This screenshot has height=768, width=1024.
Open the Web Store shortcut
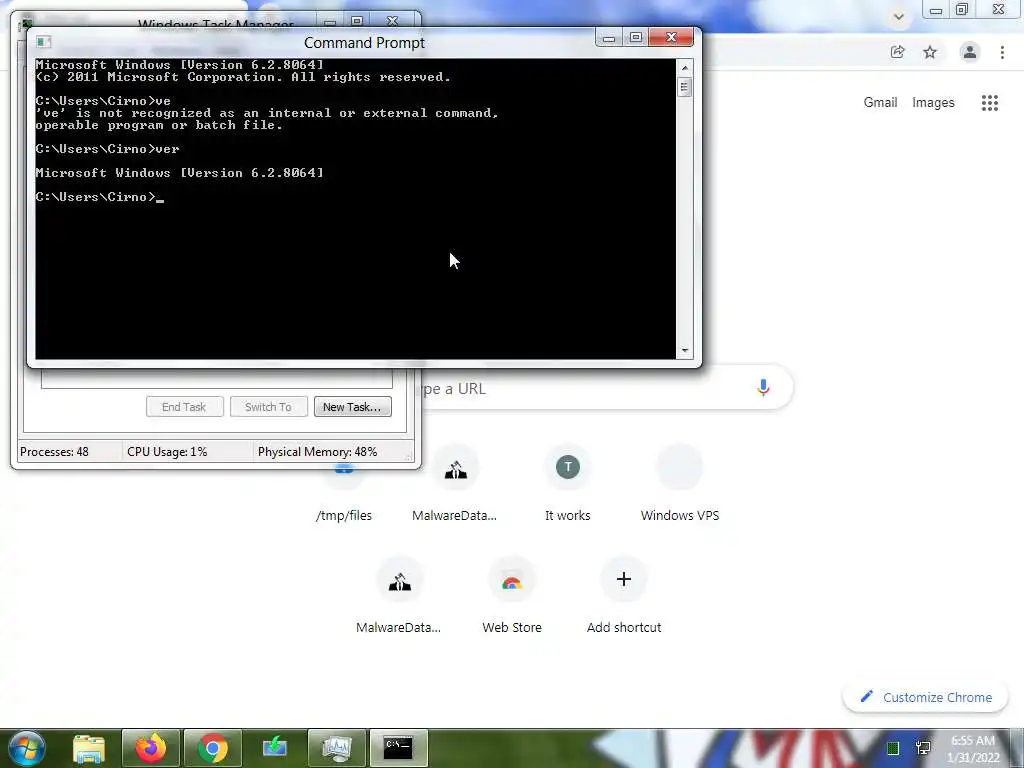click(x=511, y=597)
